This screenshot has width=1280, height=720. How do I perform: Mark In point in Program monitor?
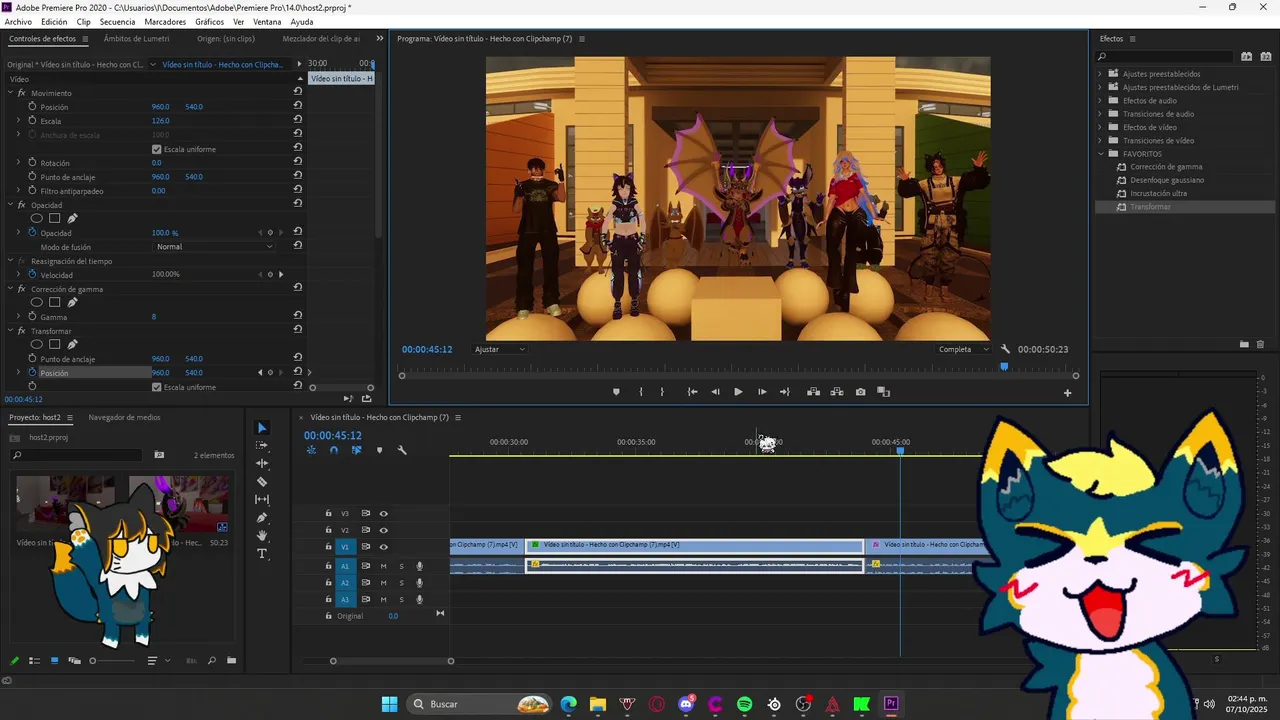tap(641, 392)
